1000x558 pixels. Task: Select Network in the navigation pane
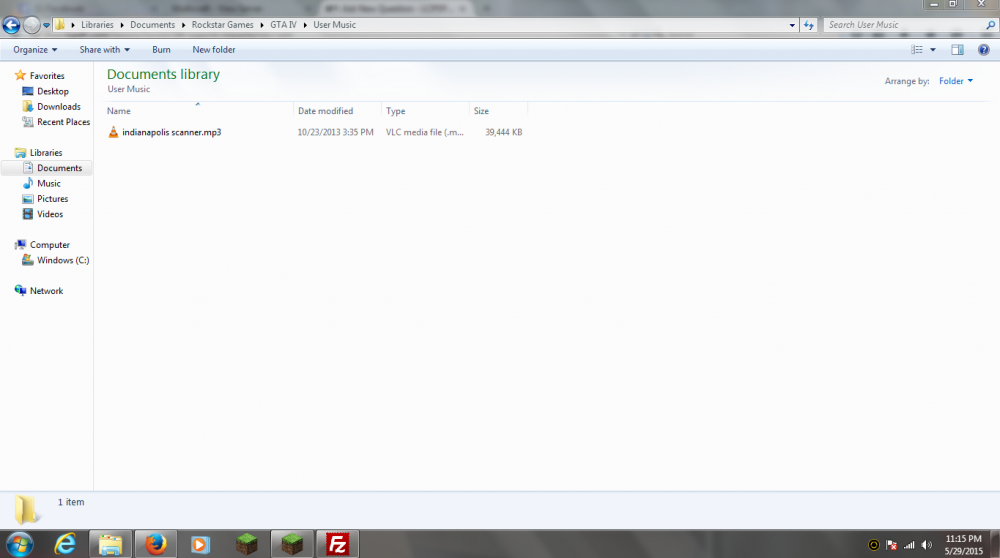[x=47, y=290]
